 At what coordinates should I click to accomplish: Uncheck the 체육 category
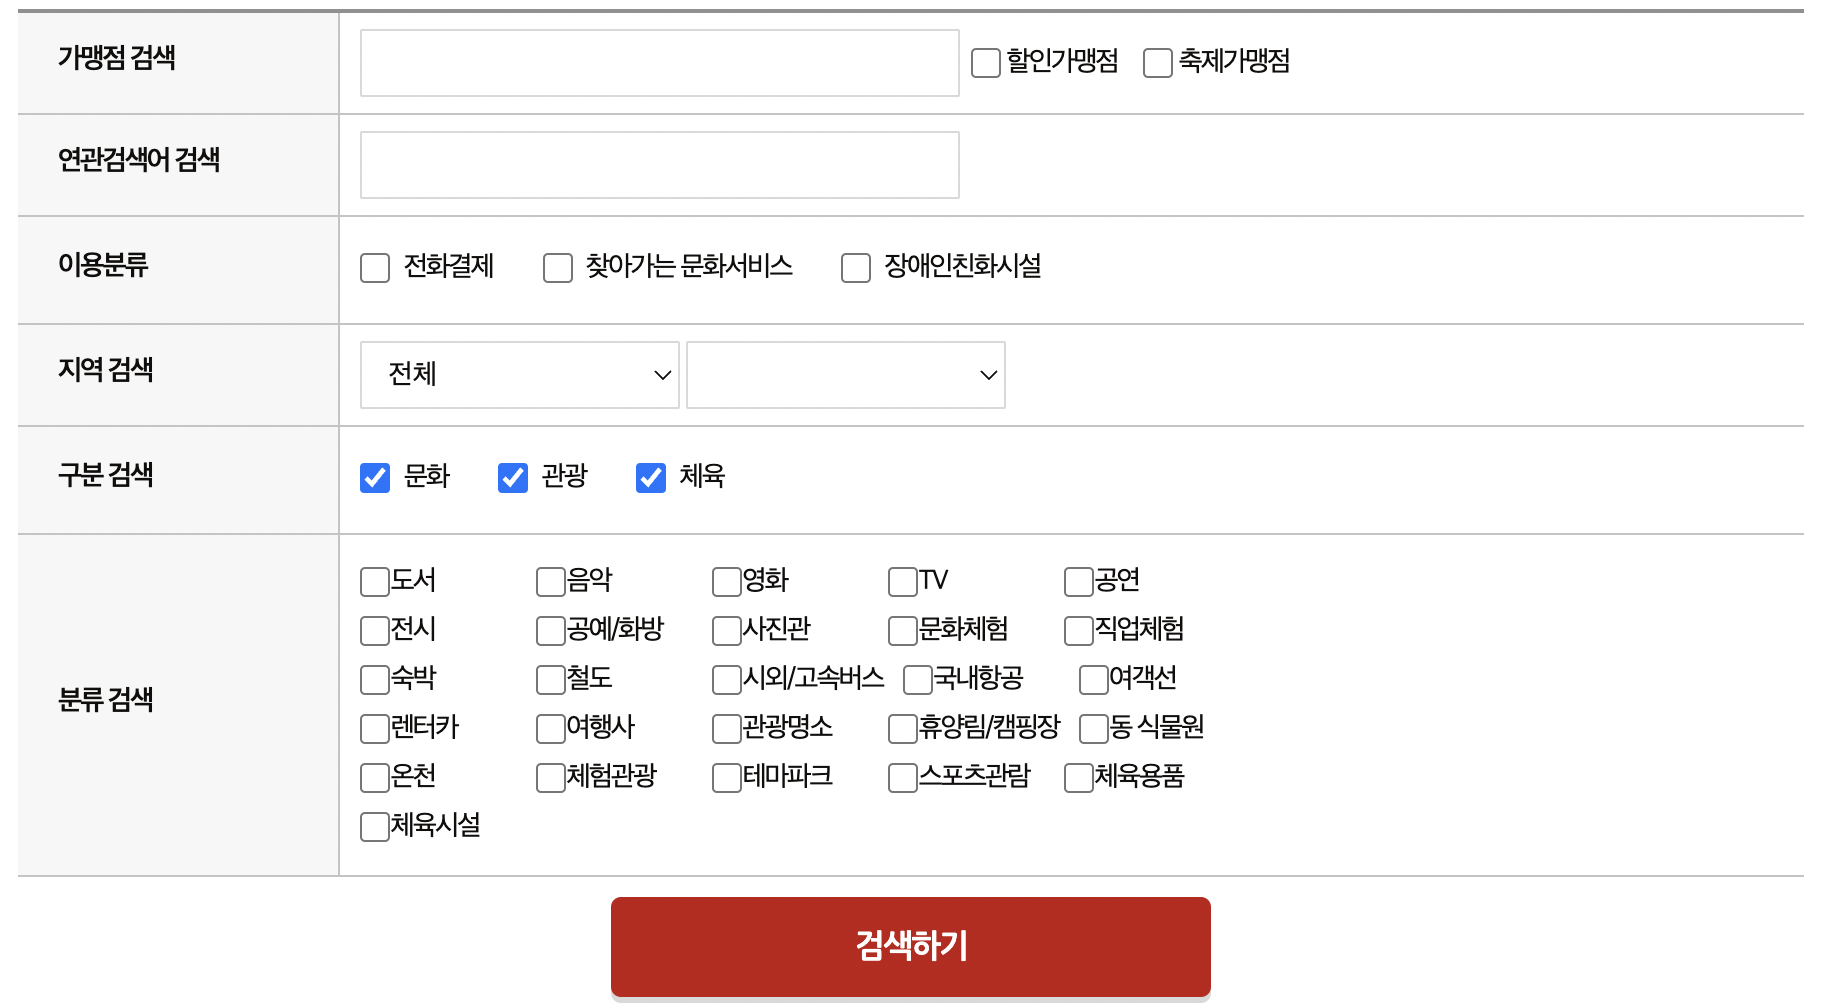[650, 478]
